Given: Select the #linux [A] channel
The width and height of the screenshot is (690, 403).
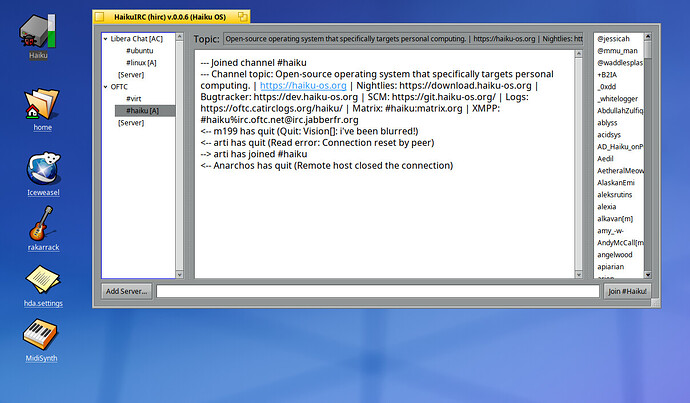Looking at the screenshot, I should coord(141,62).
